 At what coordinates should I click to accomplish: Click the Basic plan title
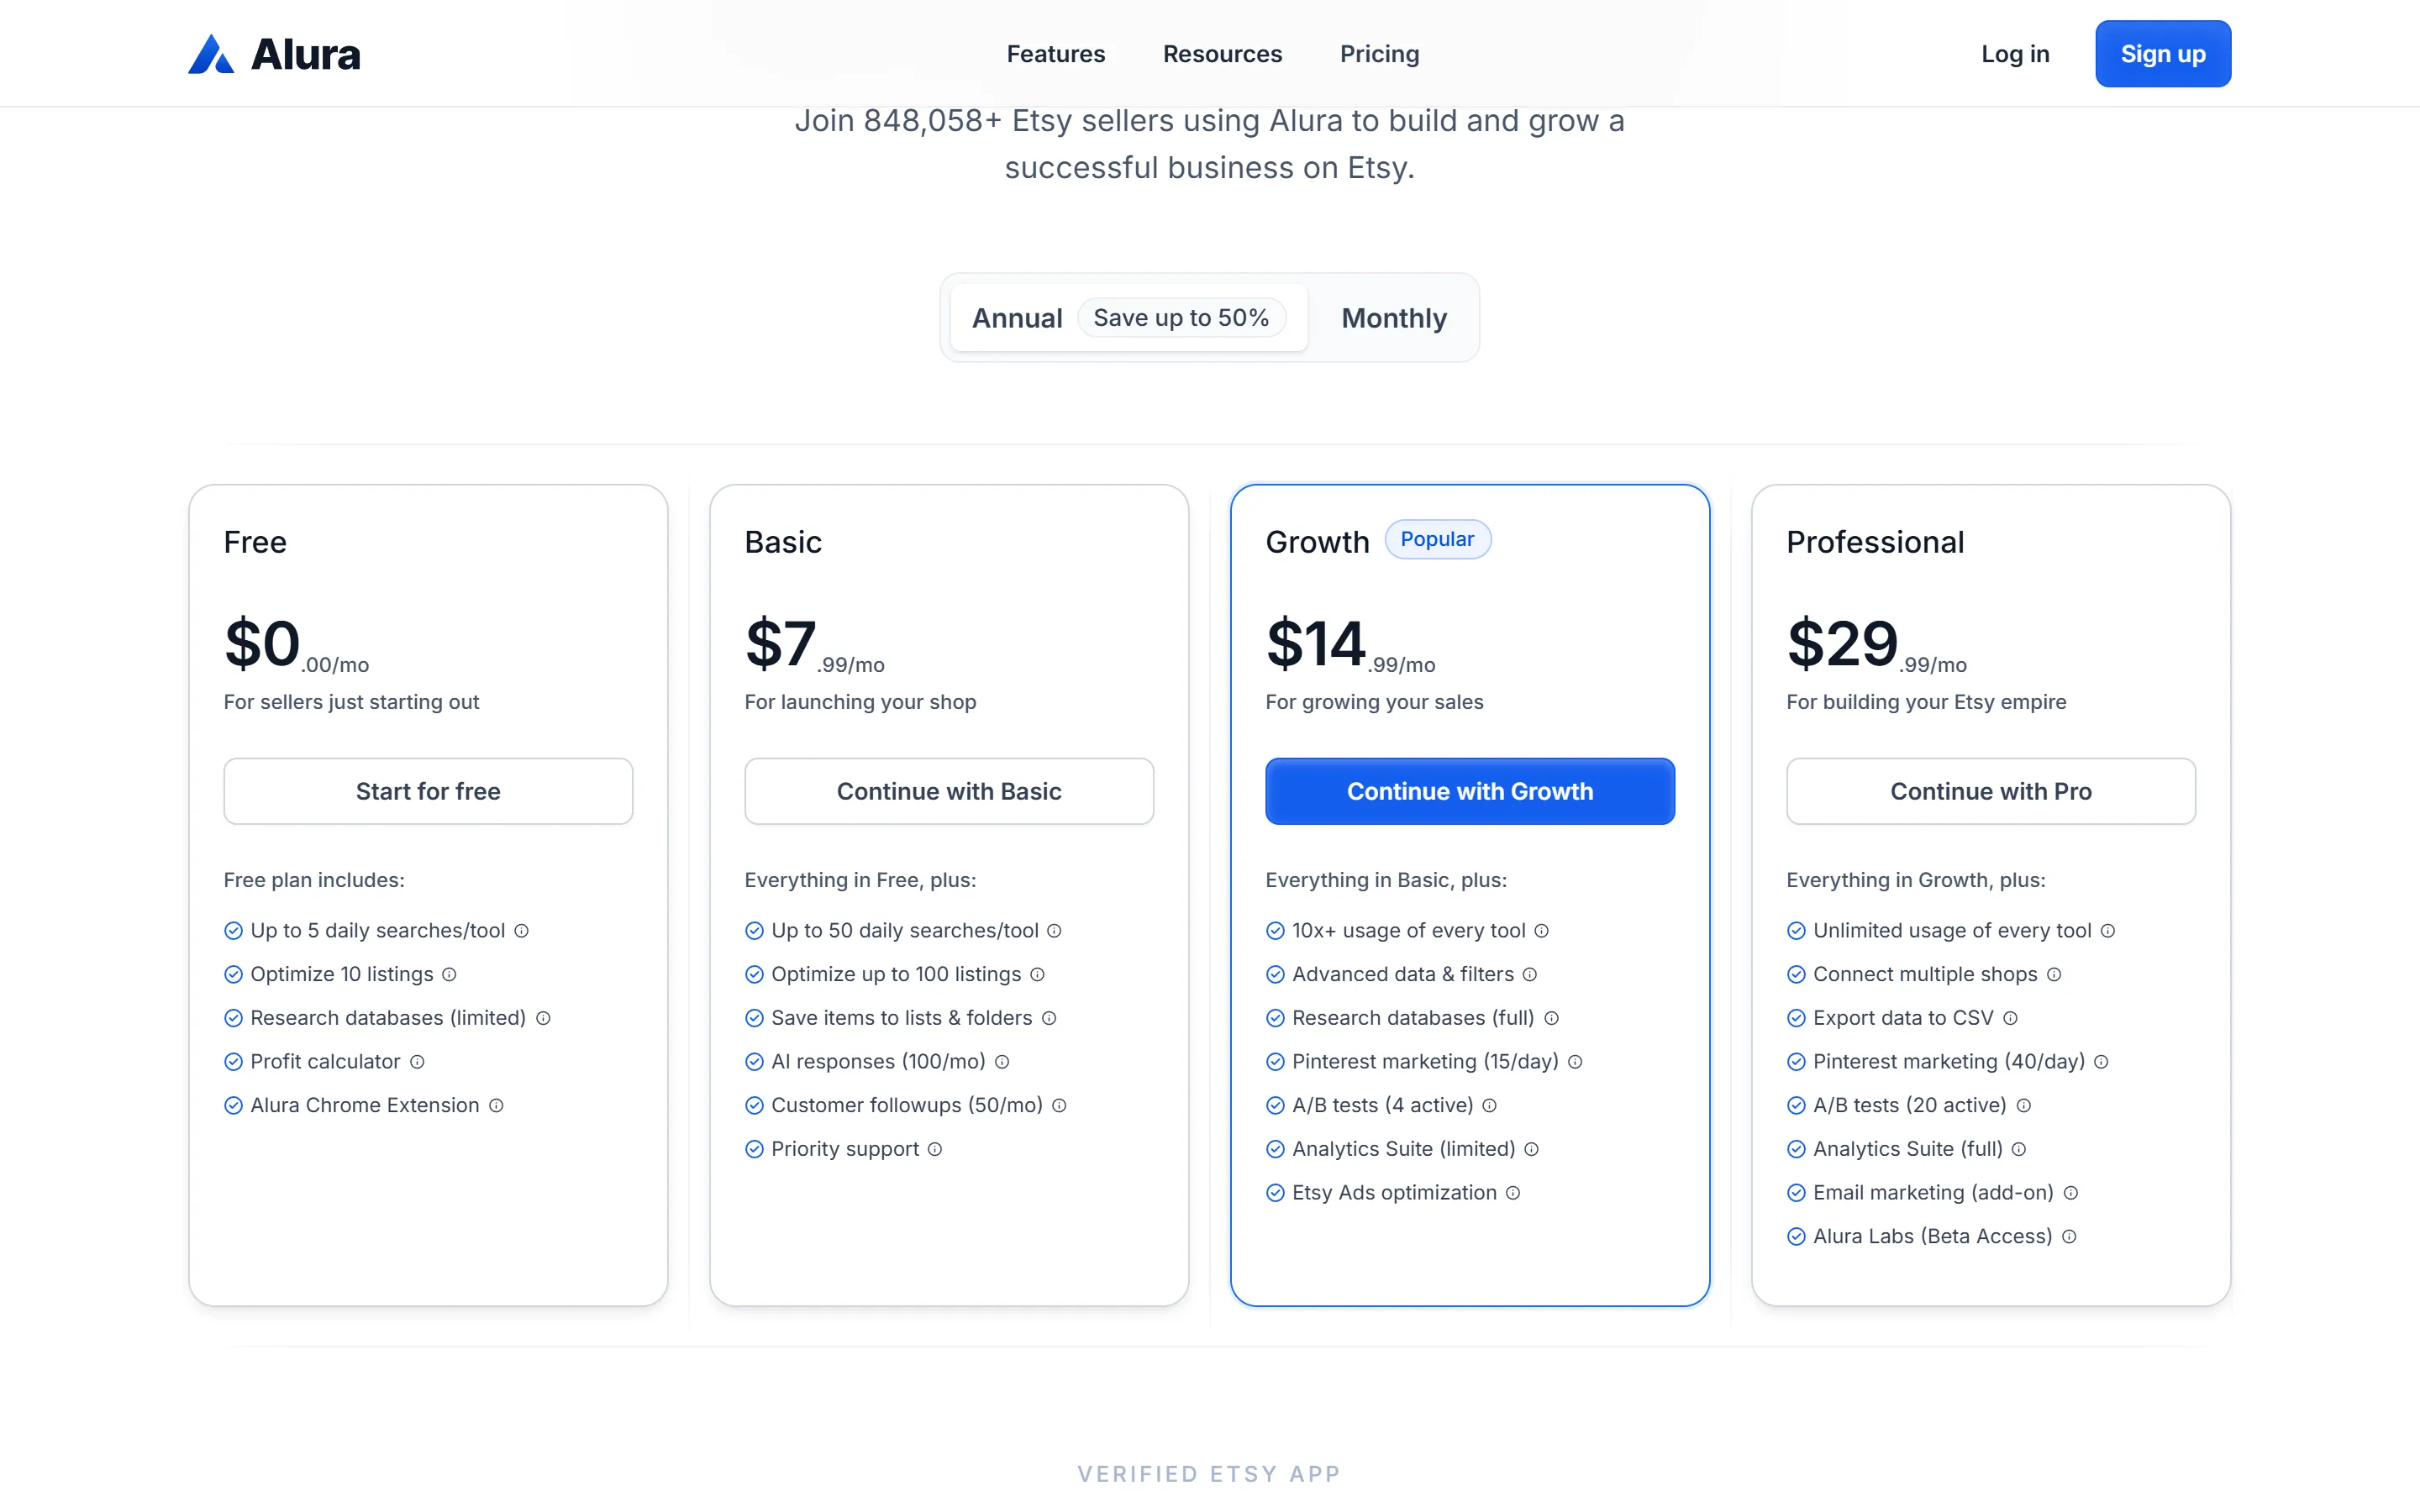(783, 542)
